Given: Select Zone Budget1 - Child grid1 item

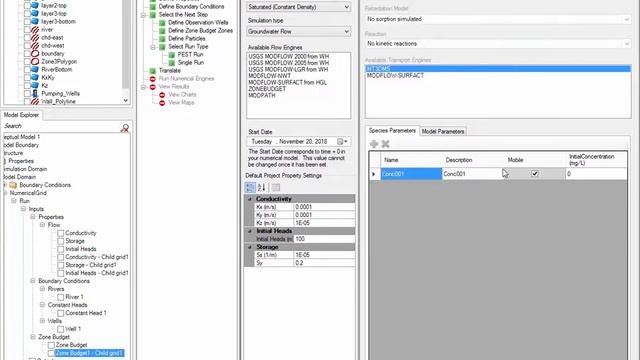Looking at the screenshot, I should tap(89, 353).
